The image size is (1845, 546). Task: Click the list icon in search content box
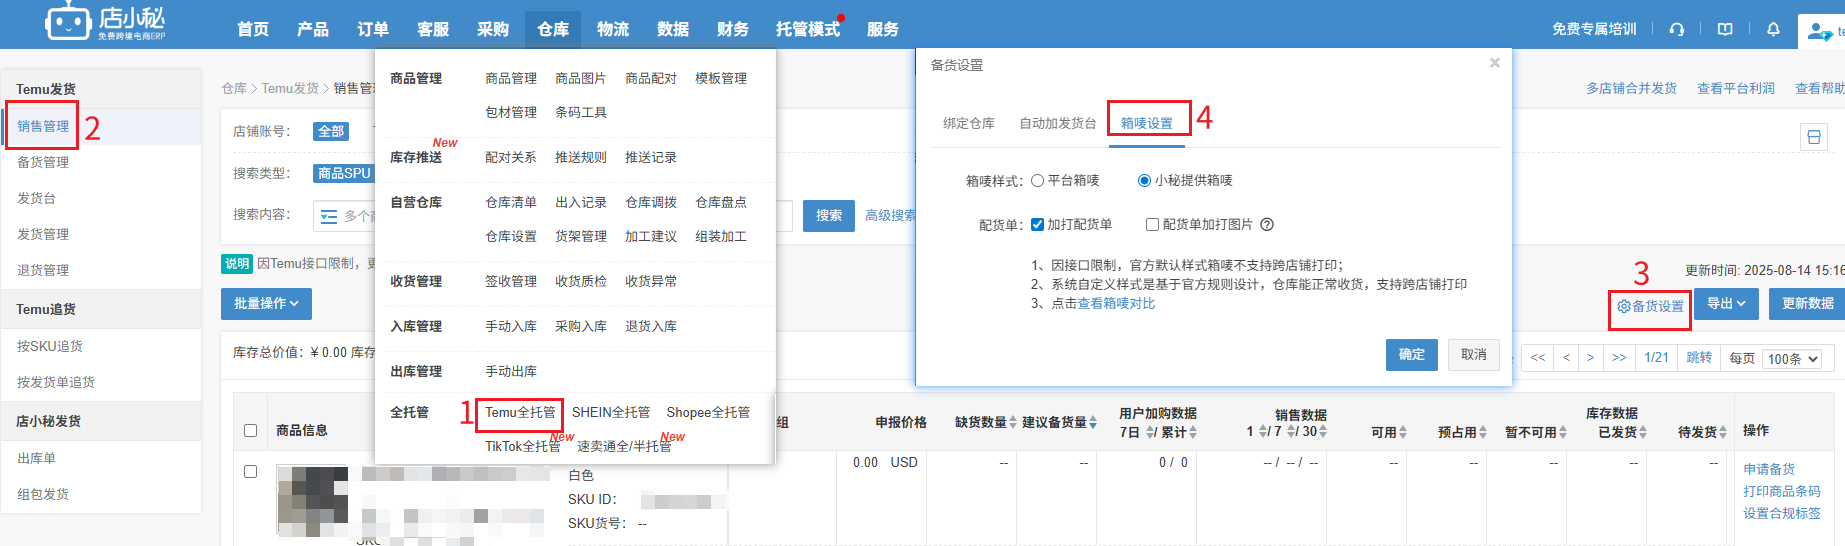(x=329, y=216)
